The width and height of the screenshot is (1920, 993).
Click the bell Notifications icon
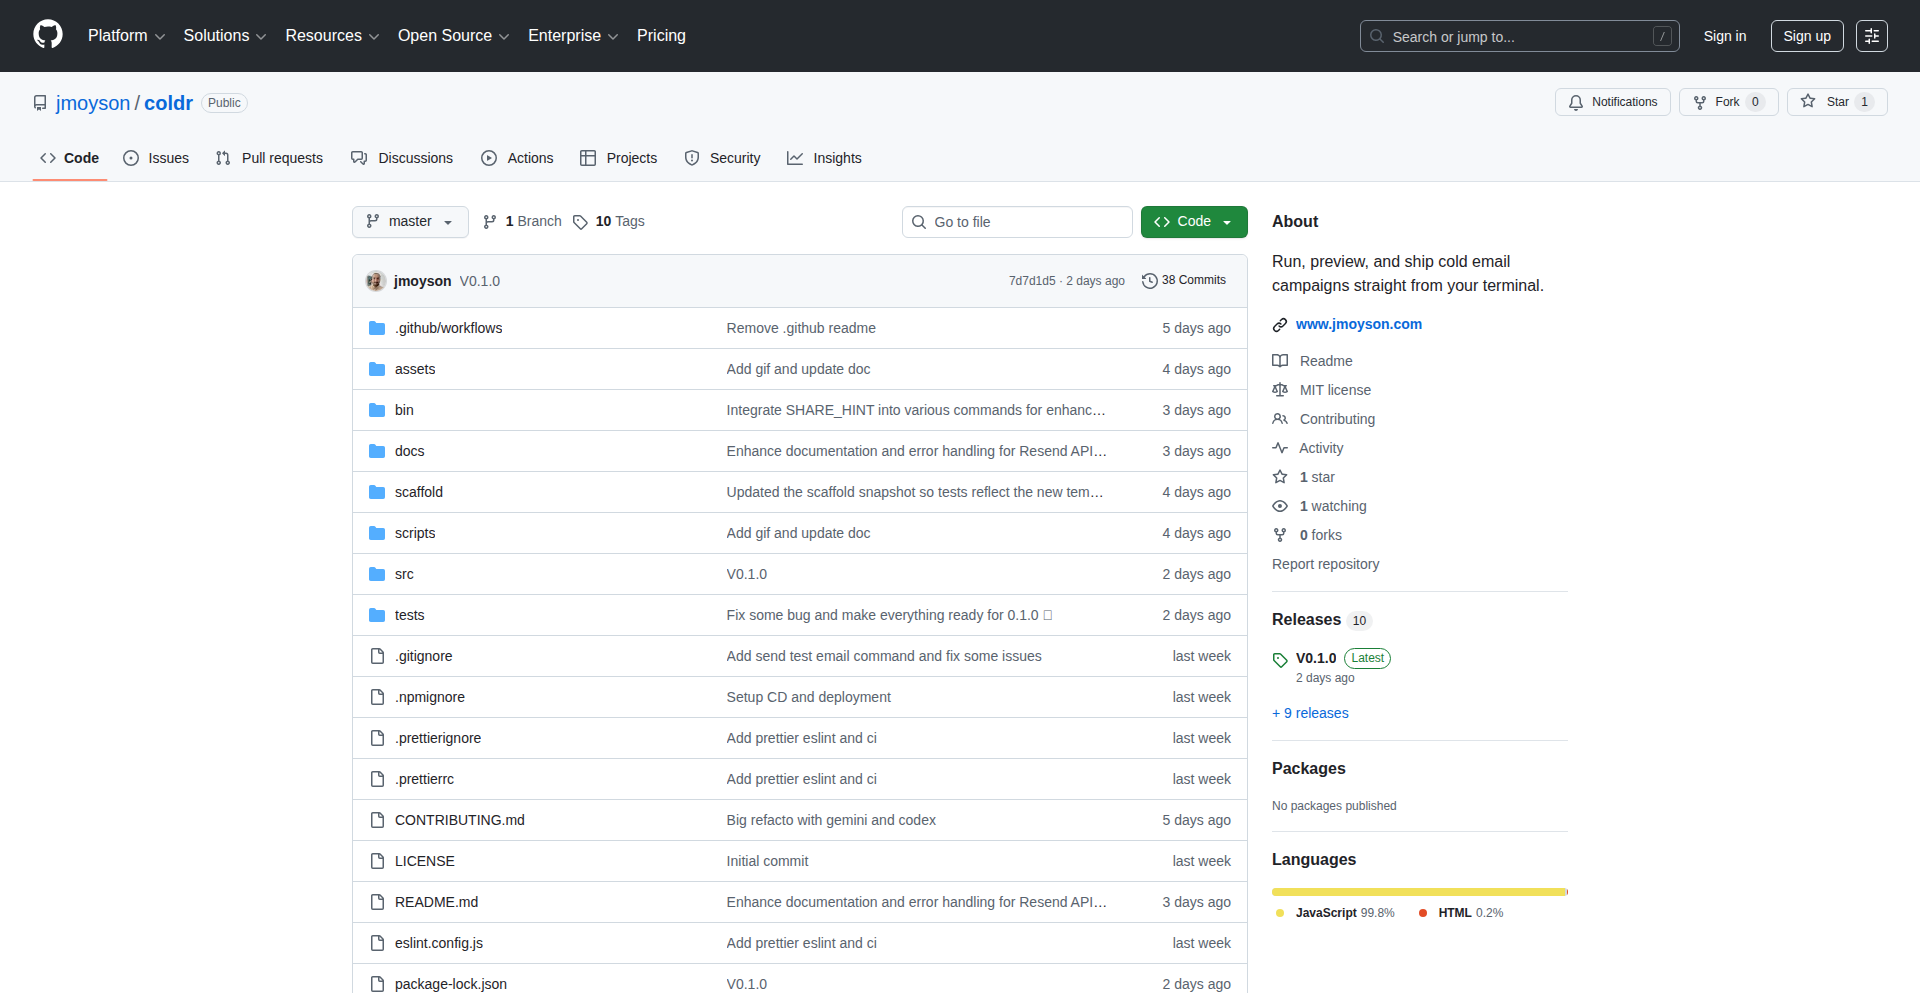[x=1575, y=101]
